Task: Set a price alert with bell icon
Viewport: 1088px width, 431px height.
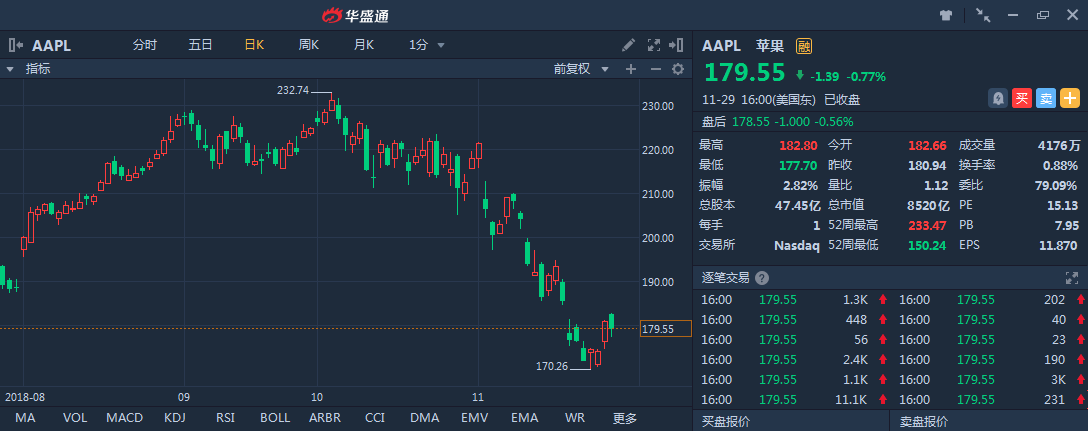Action: pyautogui.click(x=997, y=98)
